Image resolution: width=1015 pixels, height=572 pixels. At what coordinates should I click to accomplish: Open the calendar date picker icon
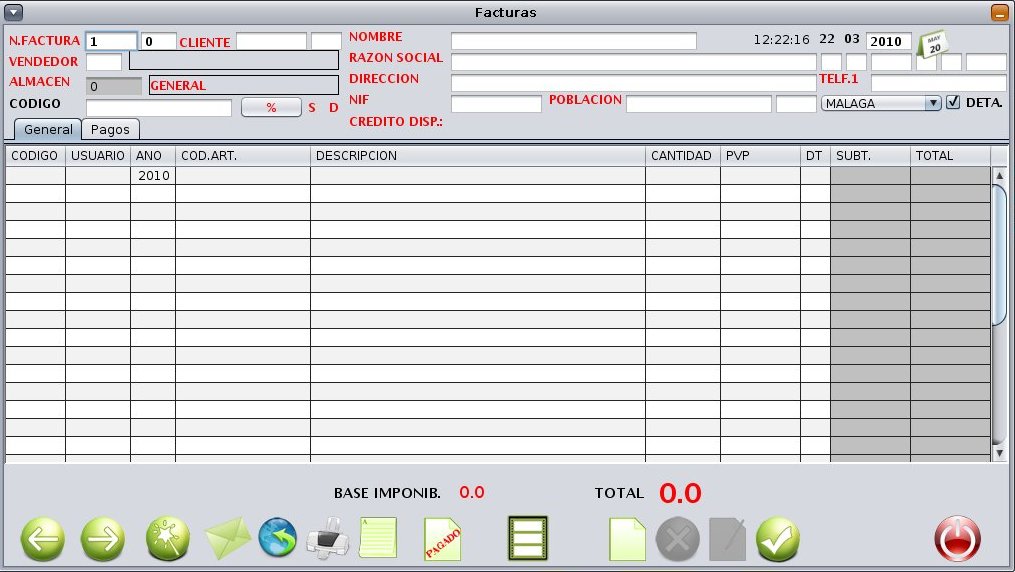pyautogui.click(x=933, y=43)
